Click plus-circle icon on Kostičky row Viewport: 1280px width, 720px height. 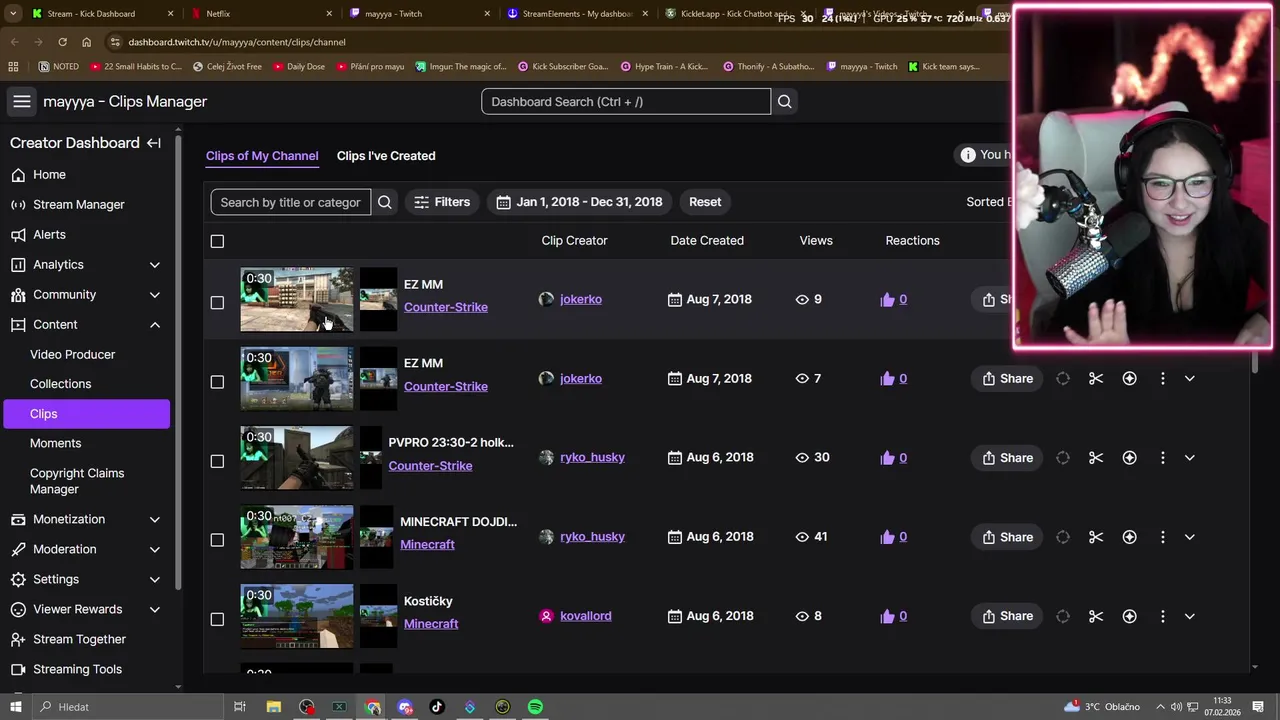coord(1129,616)
